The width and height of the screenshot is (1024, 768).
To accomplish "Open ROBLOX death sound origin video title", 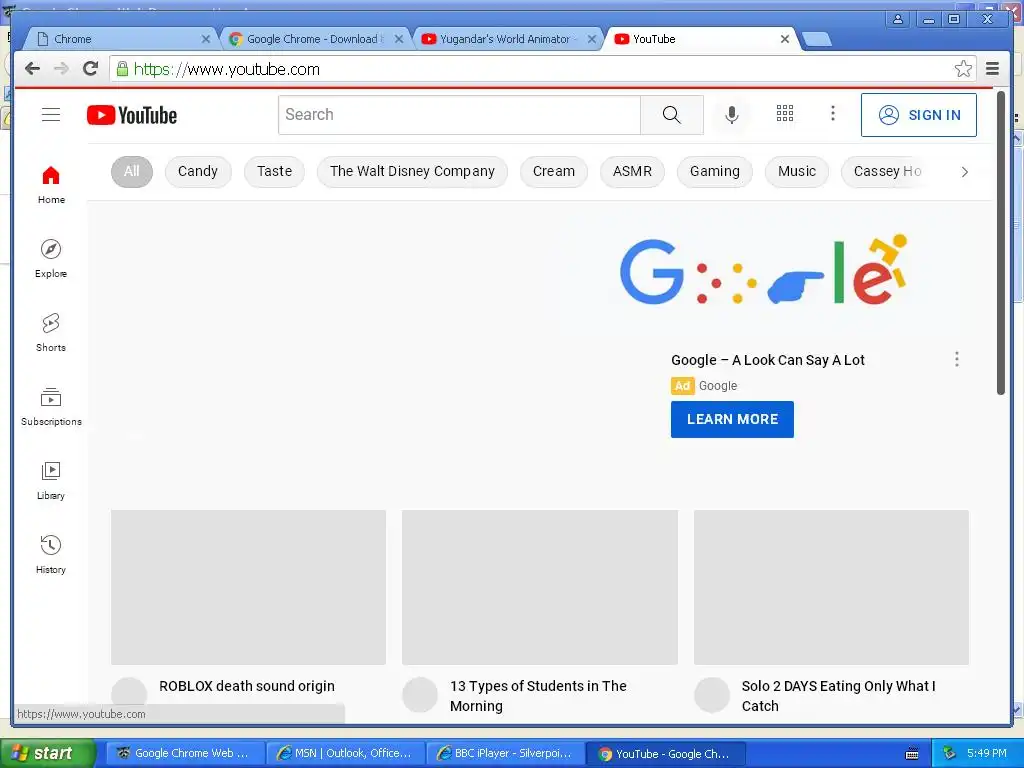I will [x=247, y=686].
